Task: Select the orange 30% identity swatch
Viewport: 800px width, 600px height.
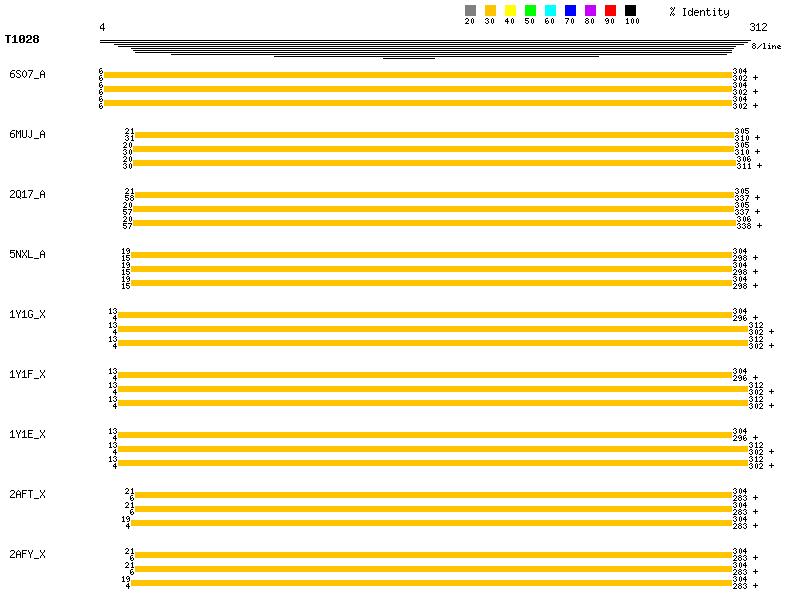Action: point(490,10)
